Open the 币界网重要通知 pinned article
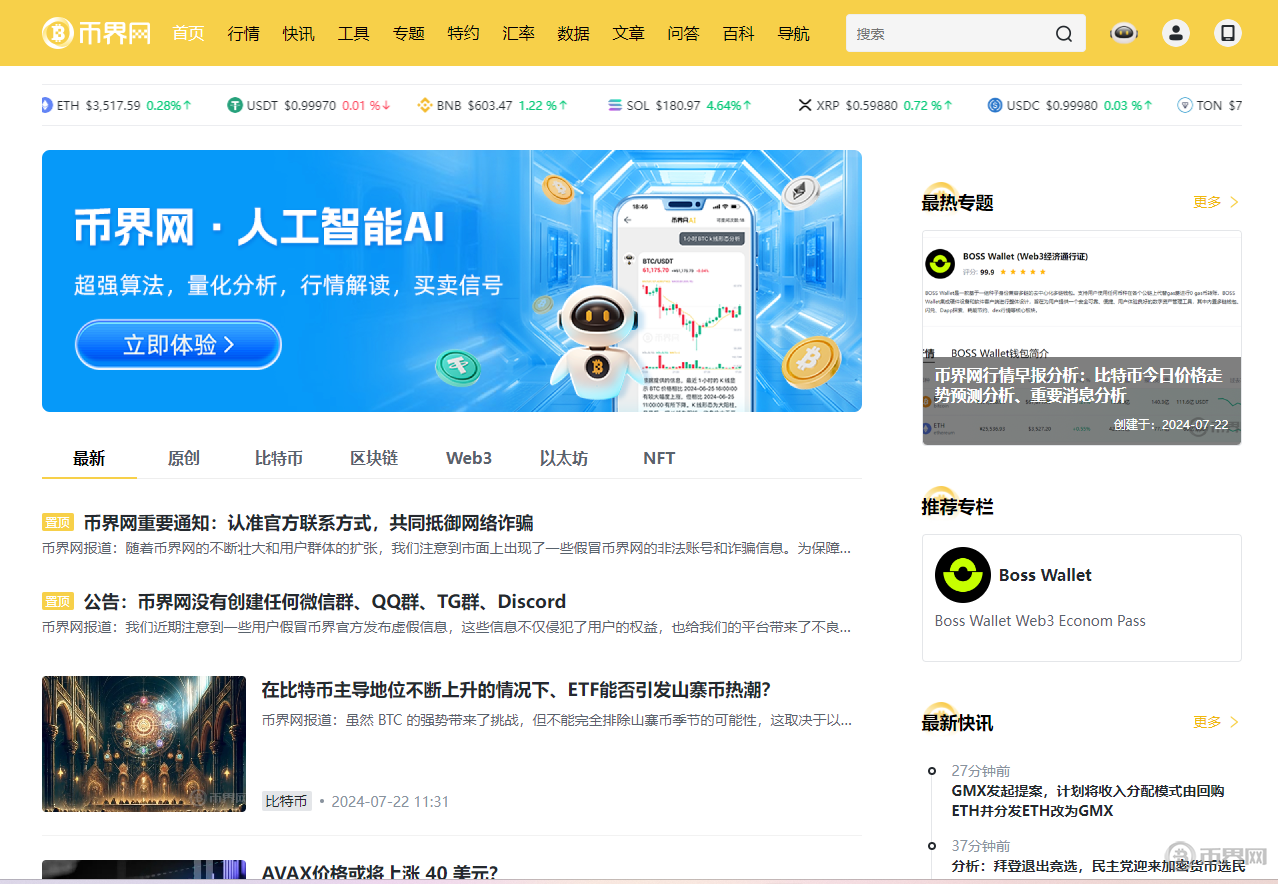Image resolution: width=1278 pixels, height=884 pixels. 308,523
